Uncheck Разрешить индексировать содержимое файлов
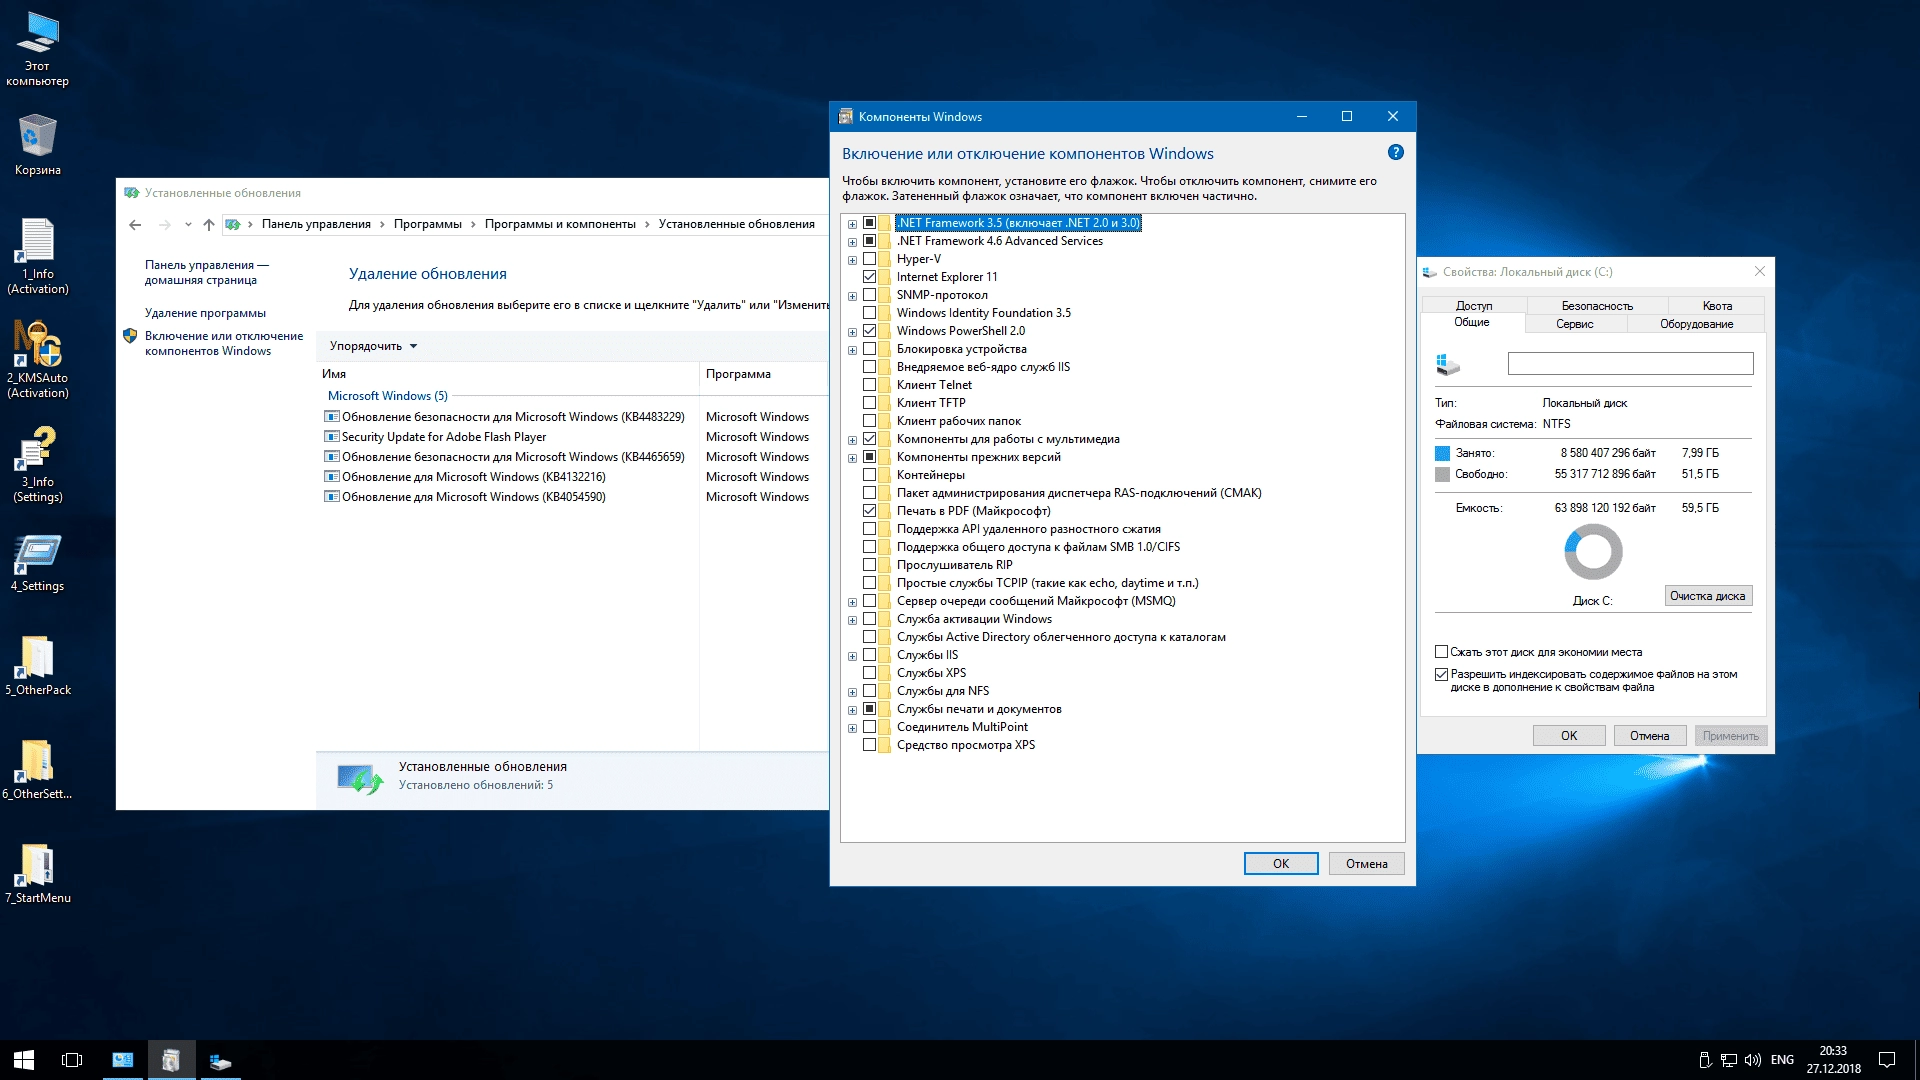The width and height of the screenshot is (1920, 1080). 1441,675
